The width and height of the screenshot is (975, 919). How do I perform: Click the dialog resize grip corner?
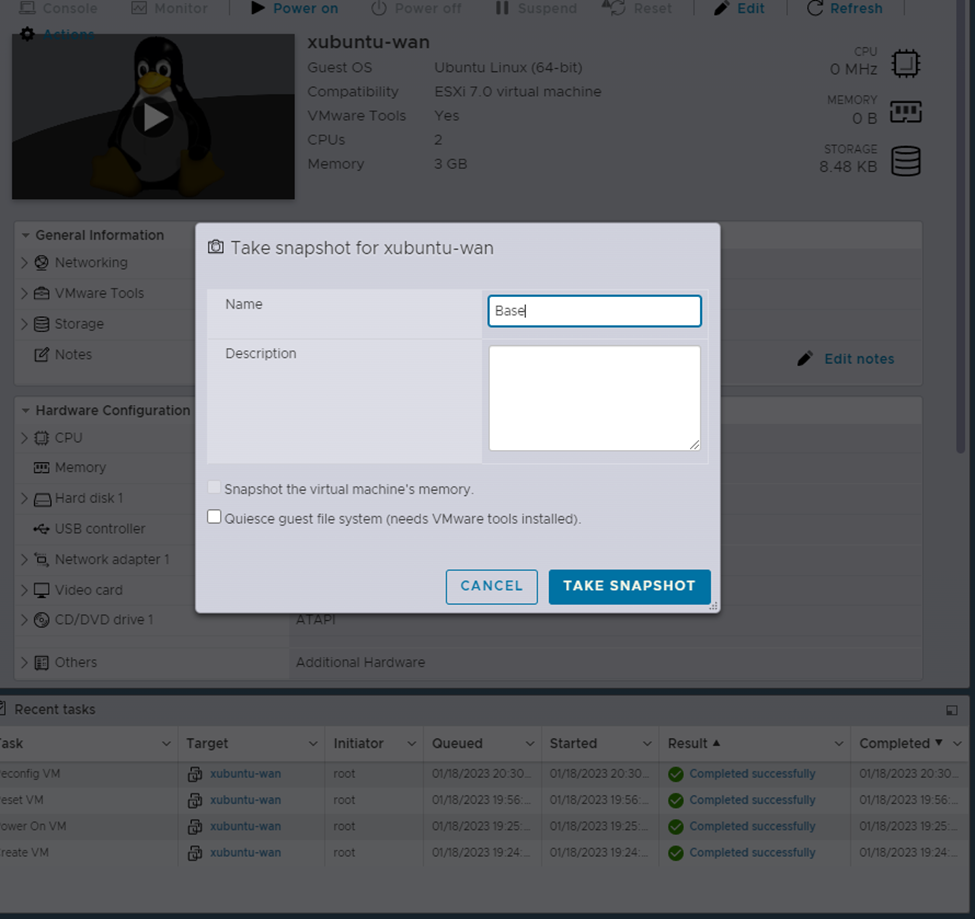713,606
